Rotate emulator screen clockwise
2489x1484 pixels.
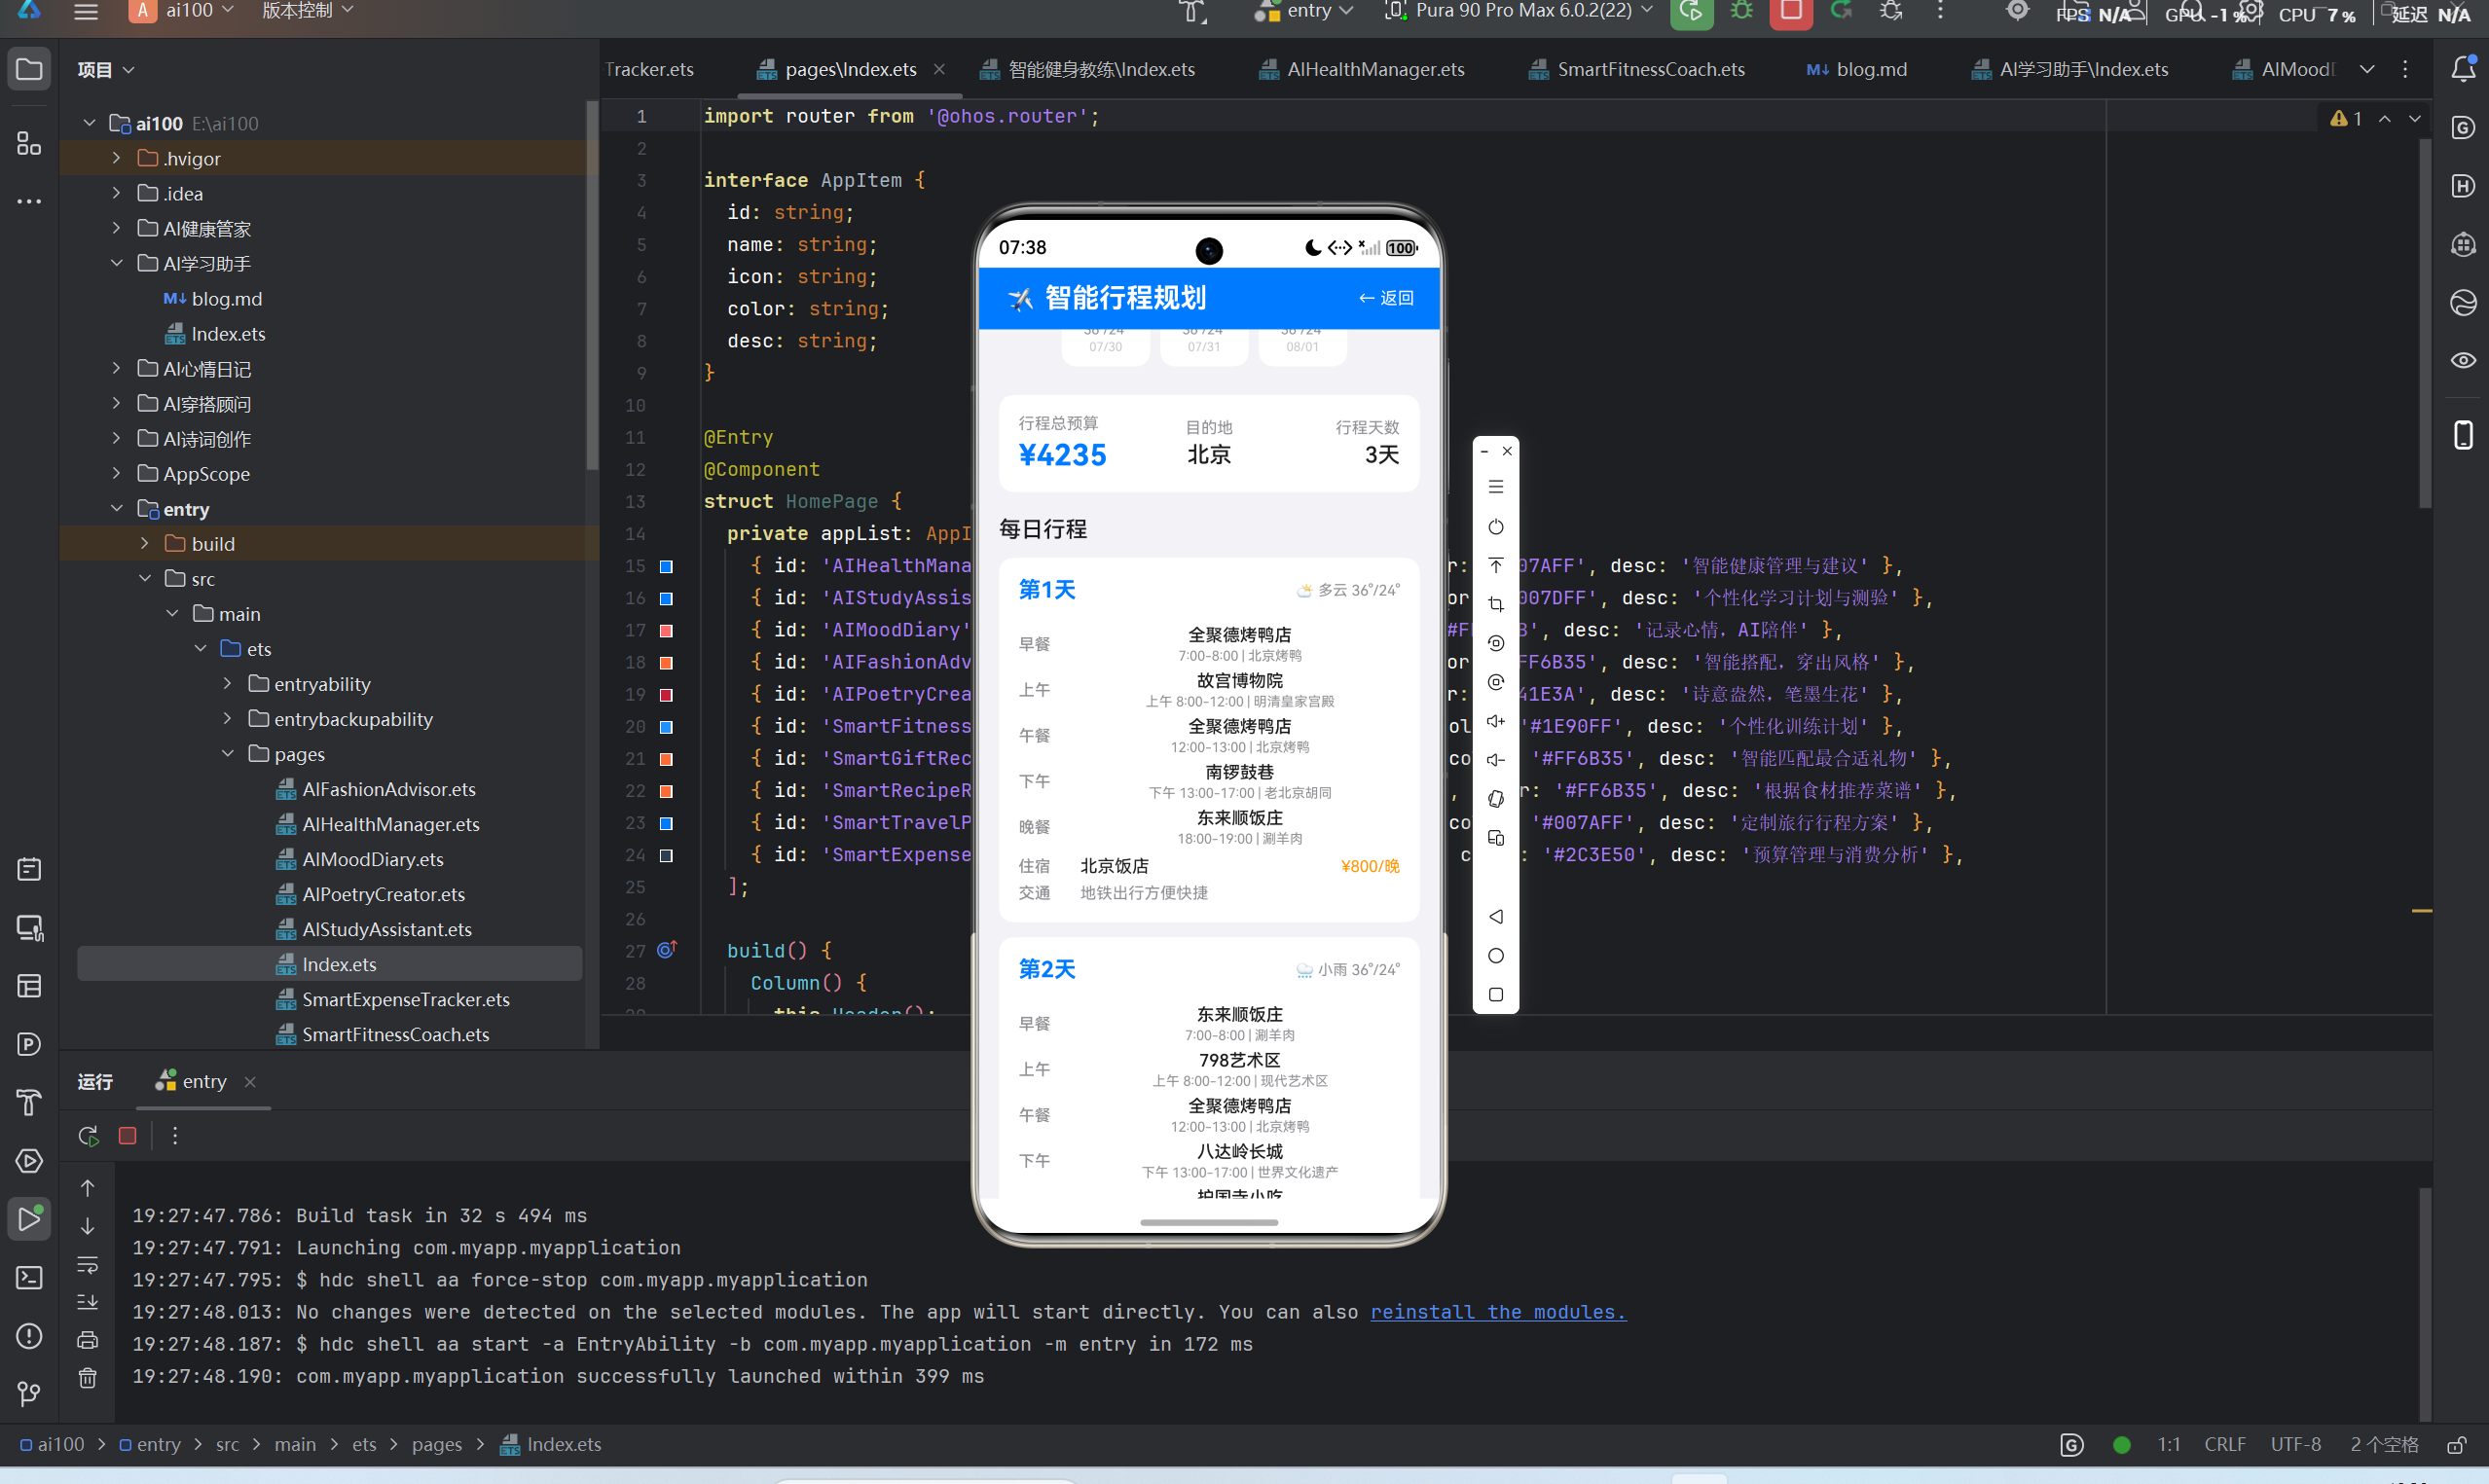coord(1495,683)
